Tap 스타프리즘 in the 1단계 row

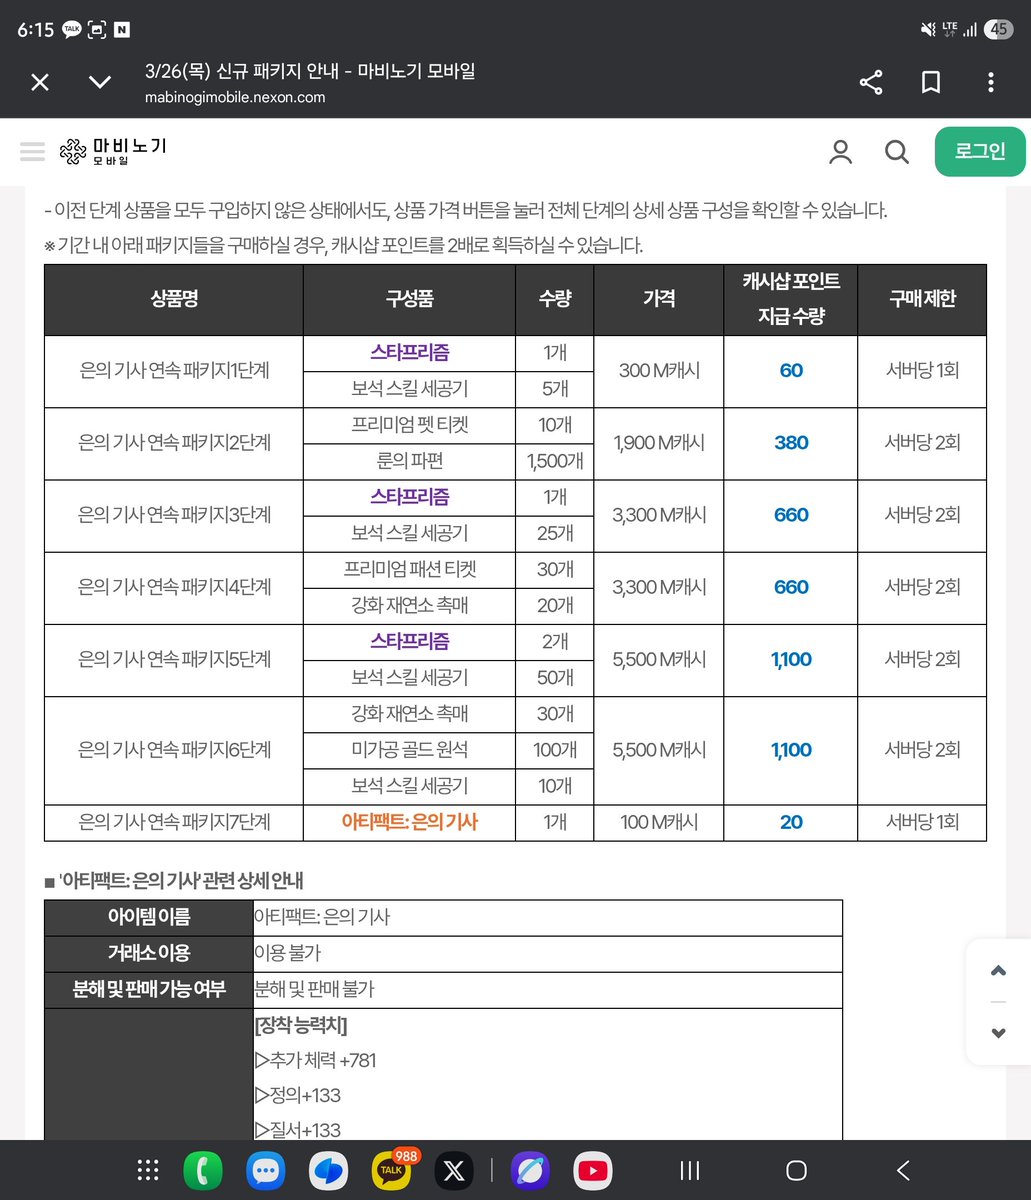click(x=409, y=353)
